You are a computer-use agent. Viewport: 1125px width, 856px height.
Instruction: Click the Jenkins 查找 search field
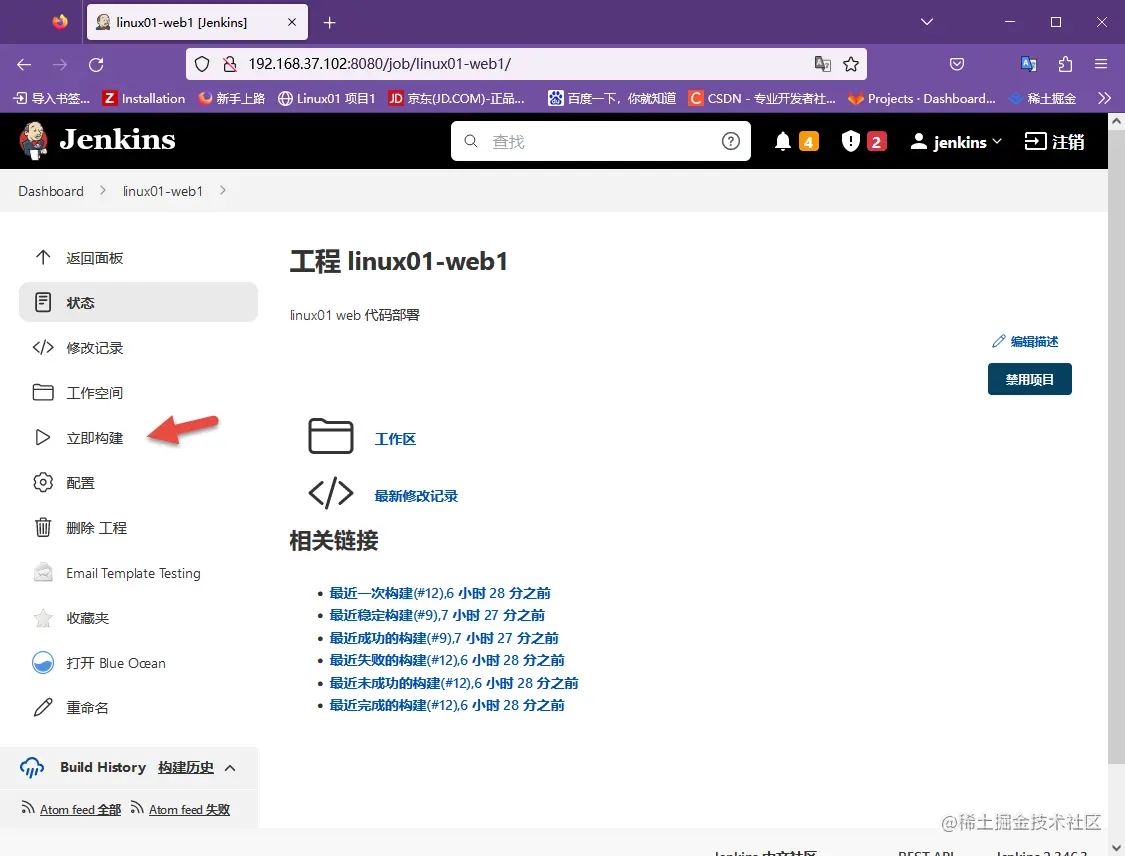pyautogui.click(x=601, y=141)
